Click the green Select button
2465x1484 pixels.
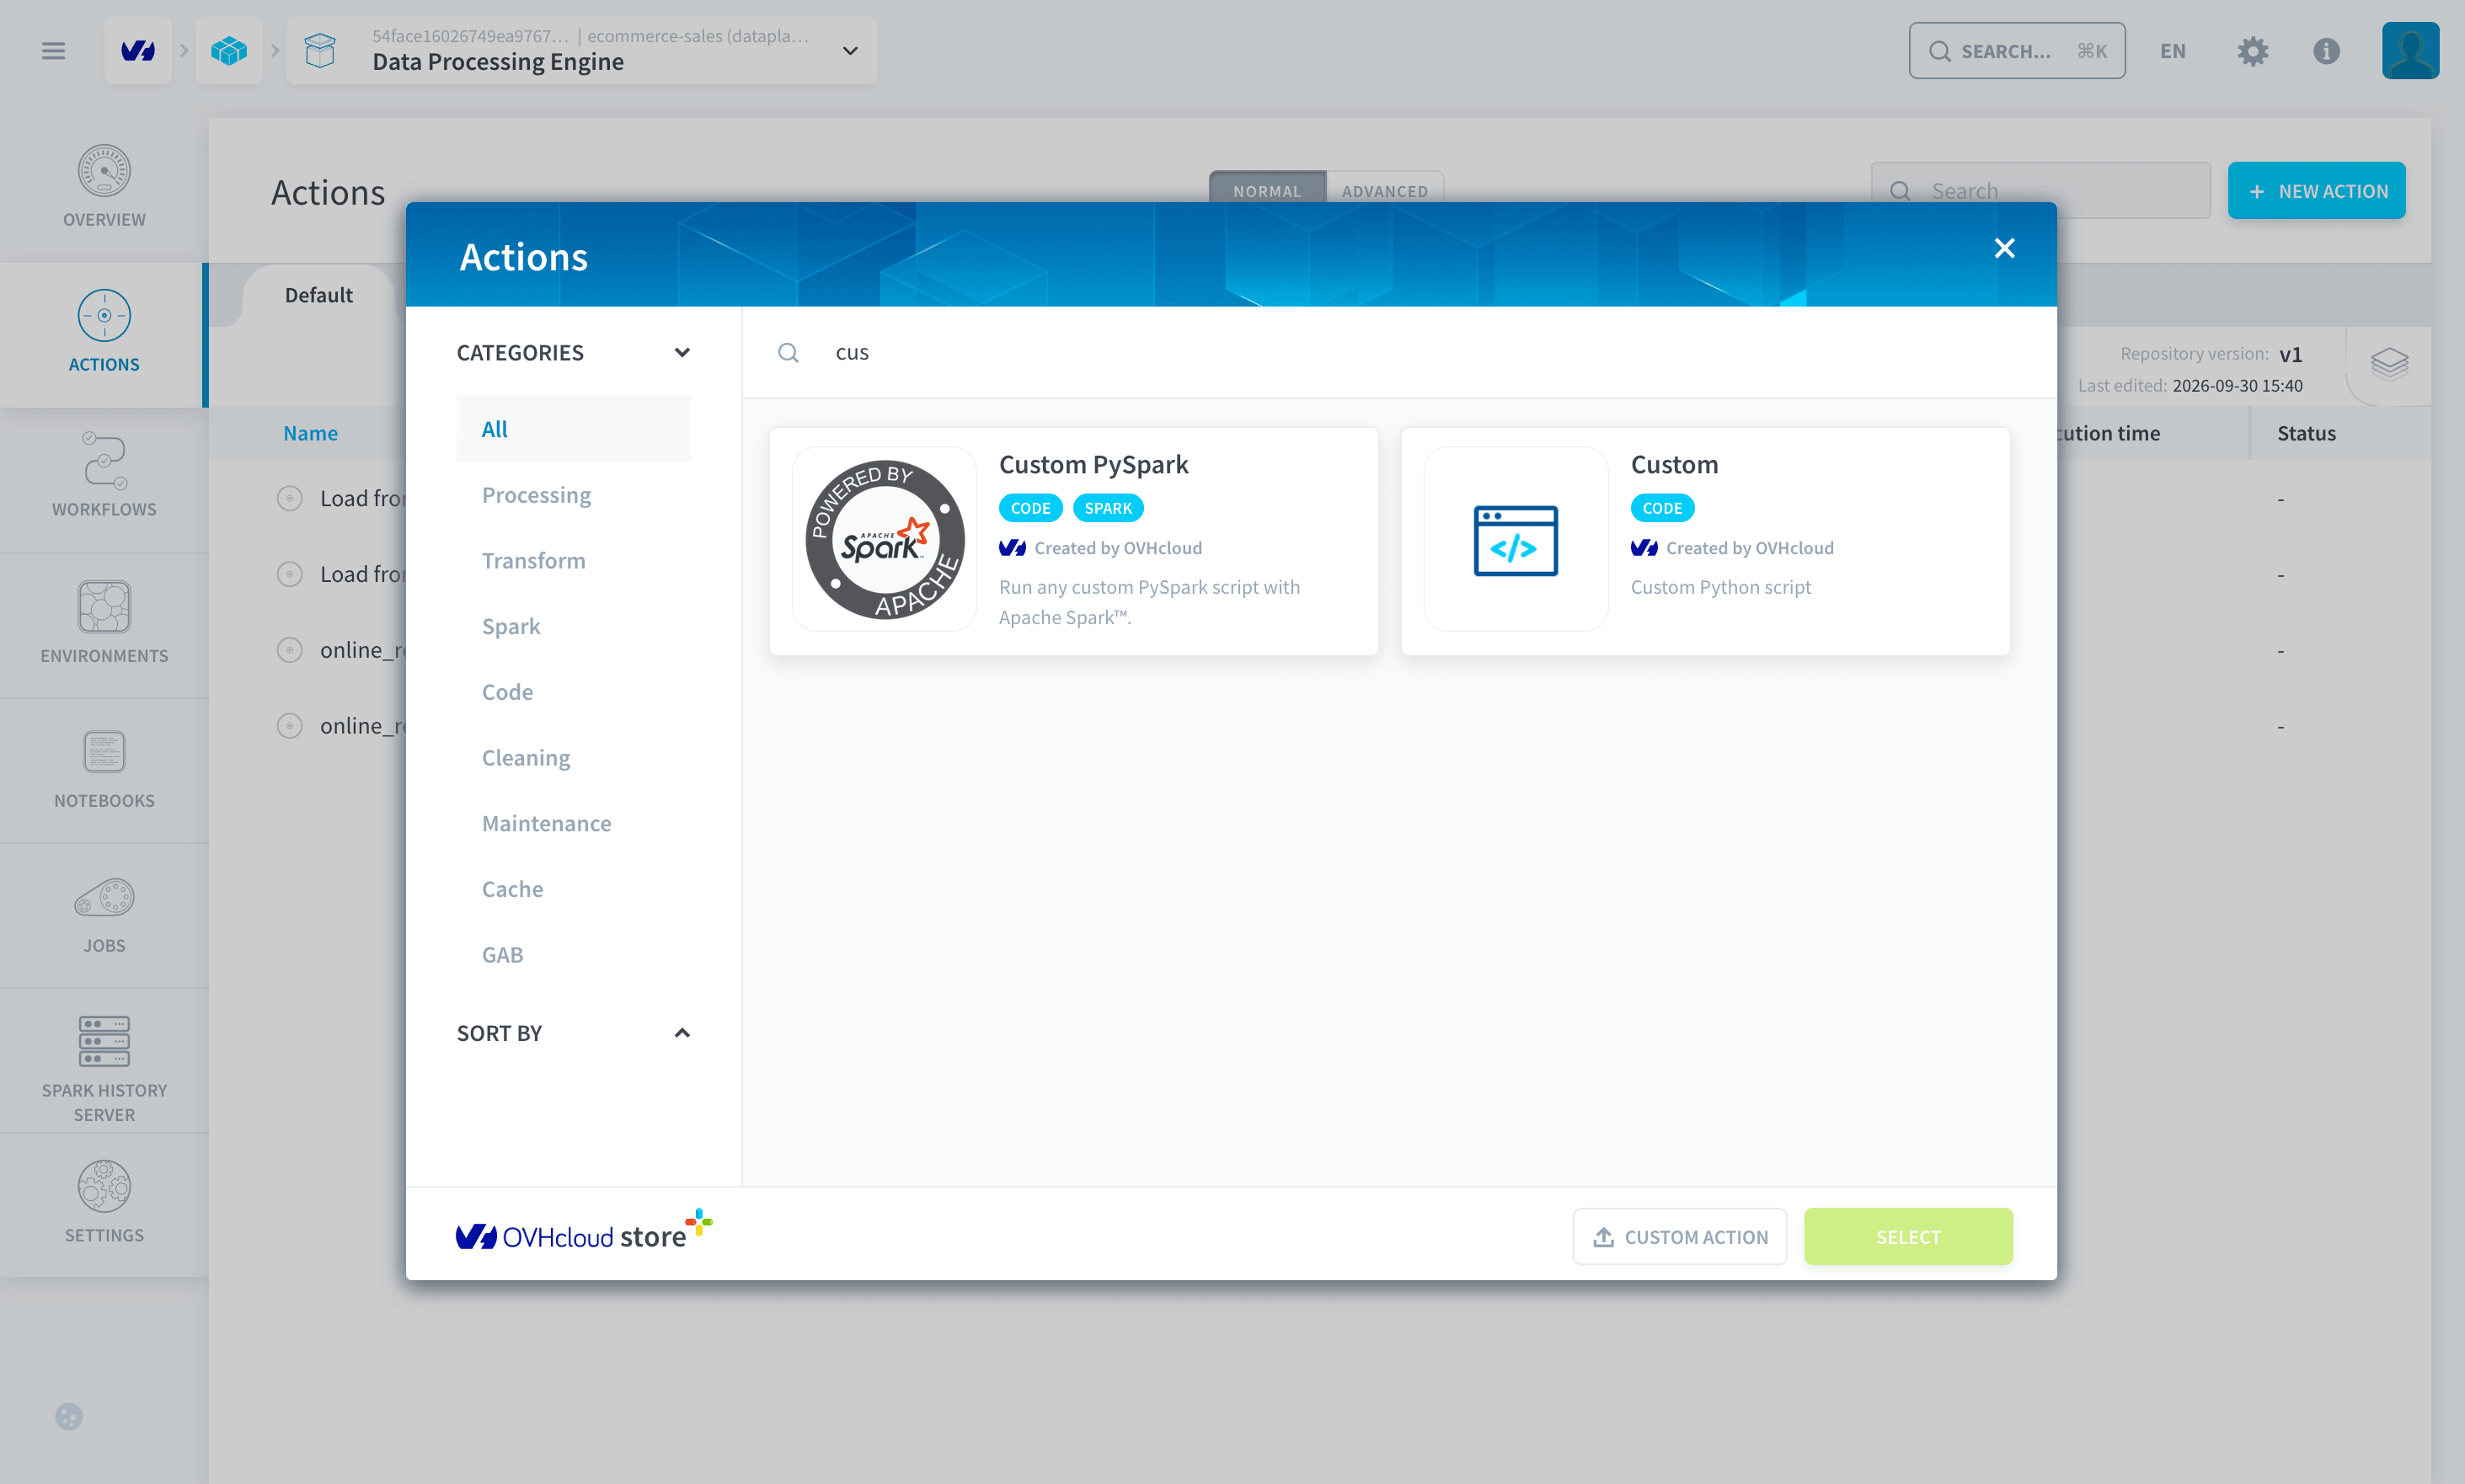(1908, 1237)
